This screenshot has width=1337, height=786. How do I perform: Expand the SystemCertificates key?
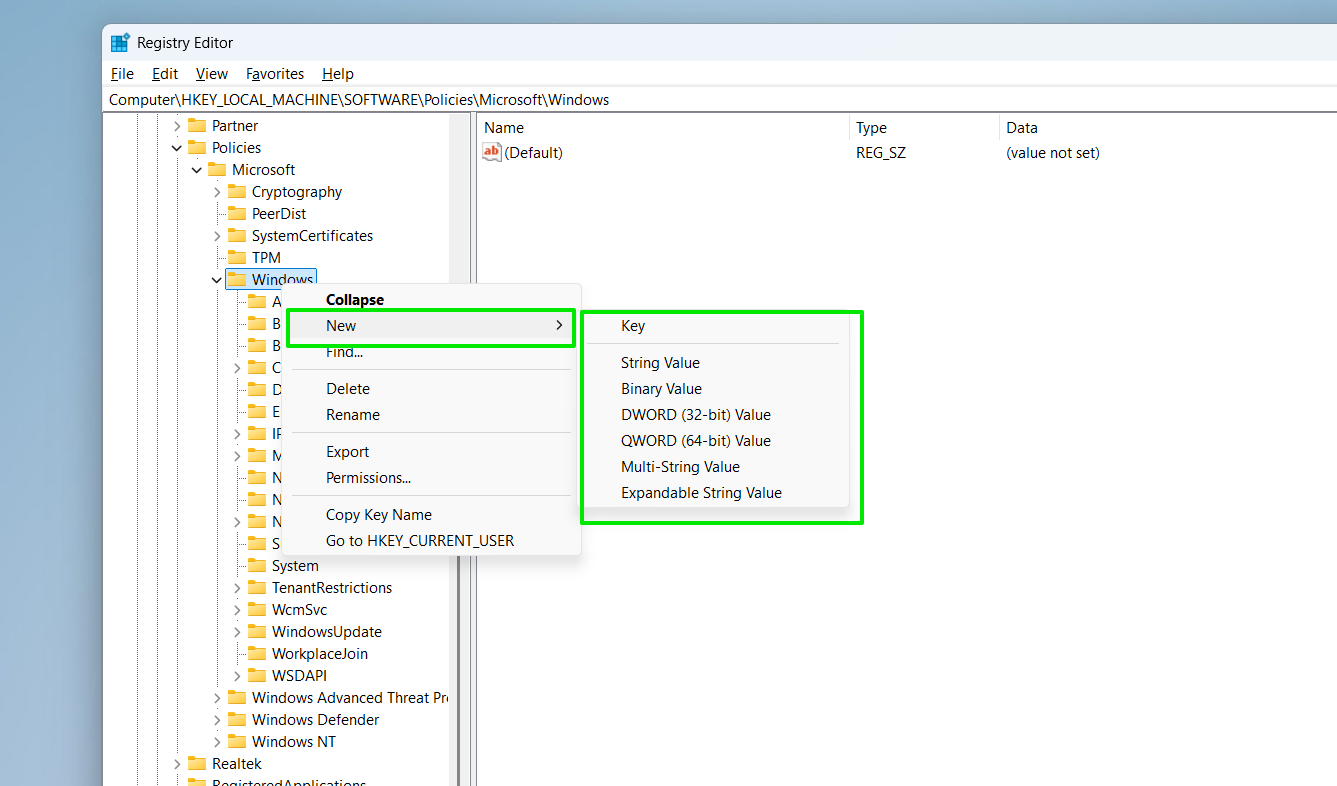[x=217, y=236]
